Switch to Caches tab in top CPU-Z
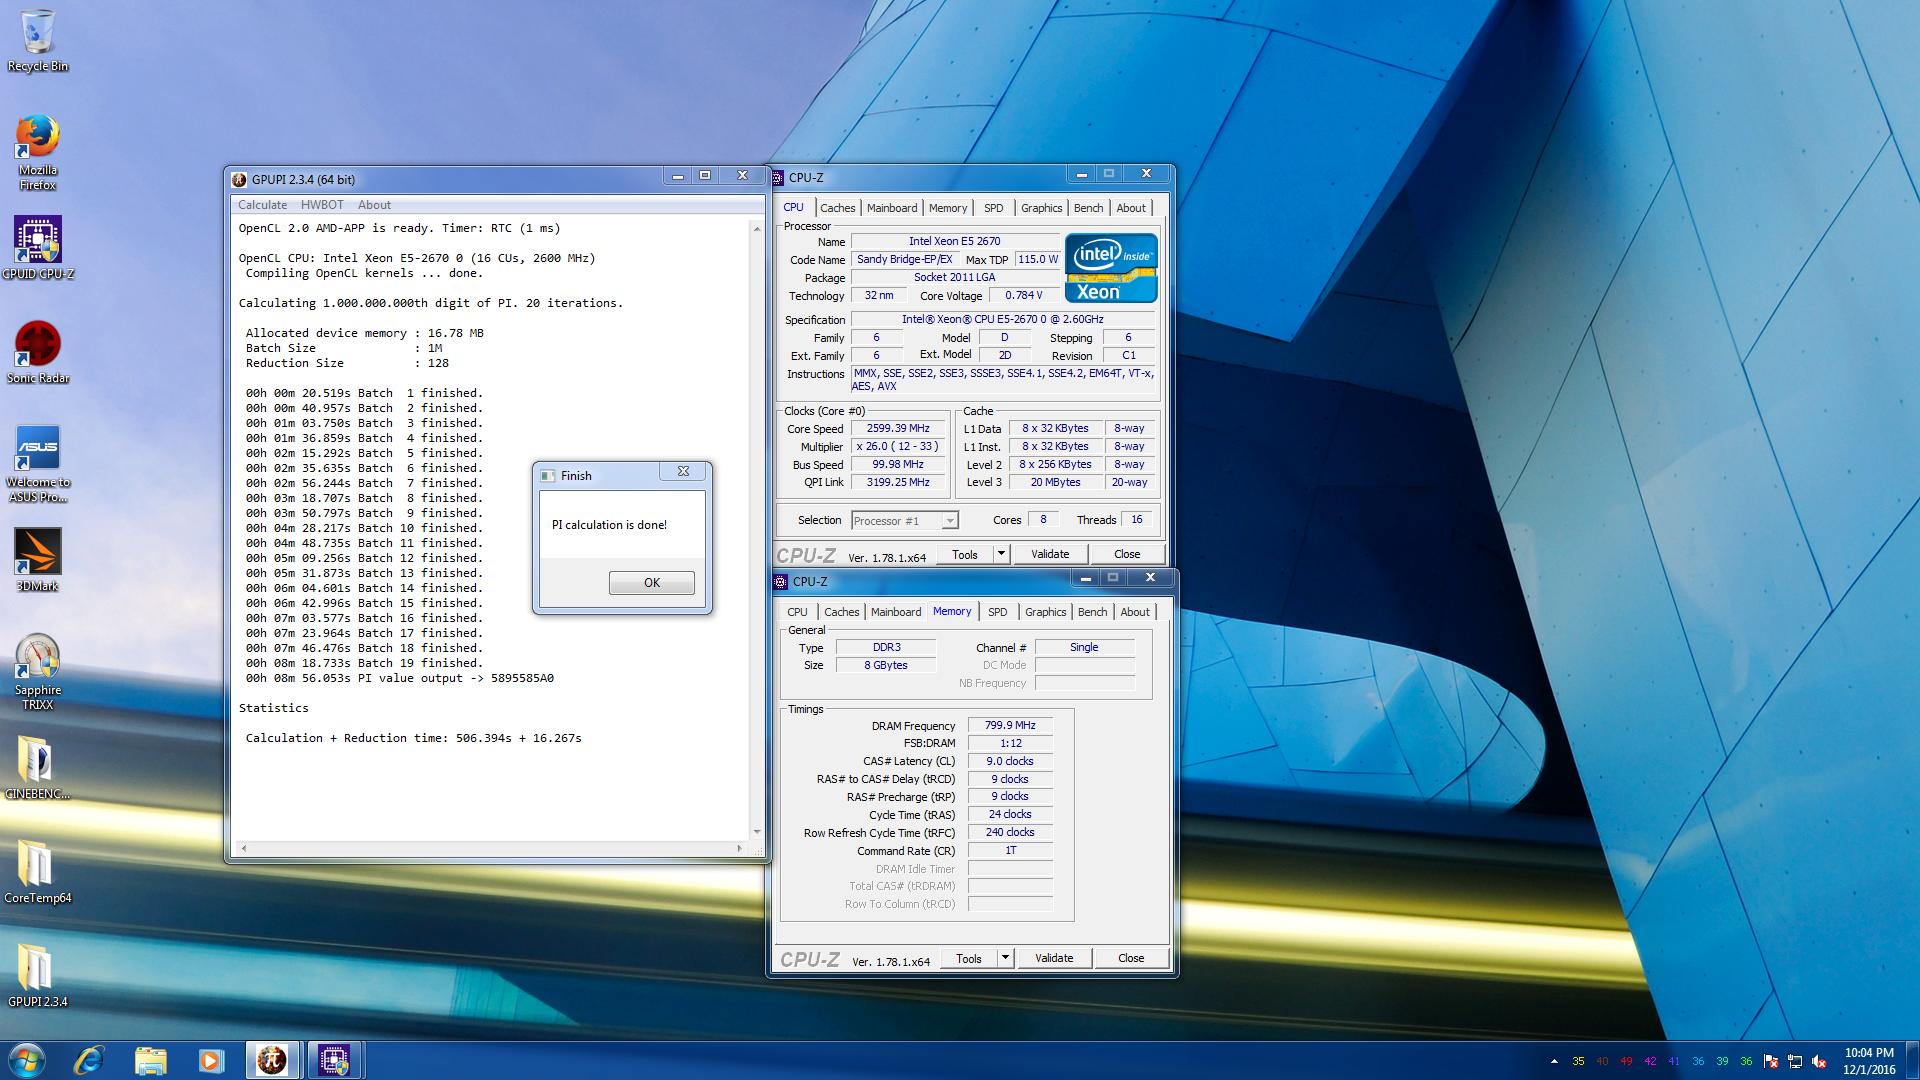 click(837, 208)
